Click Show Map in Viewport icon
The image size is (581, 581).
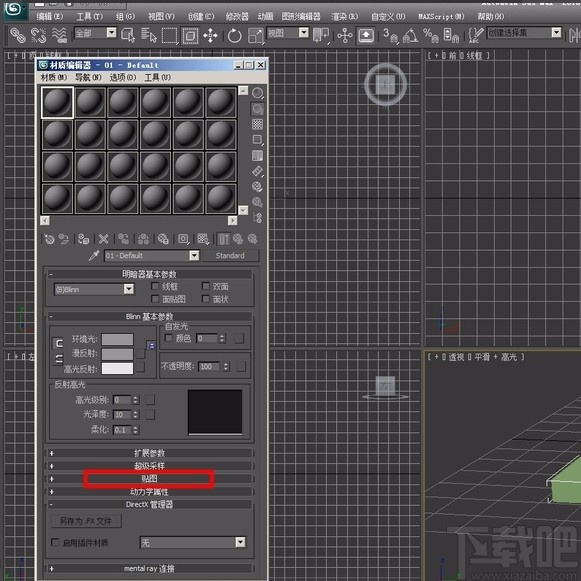[203, 239]
